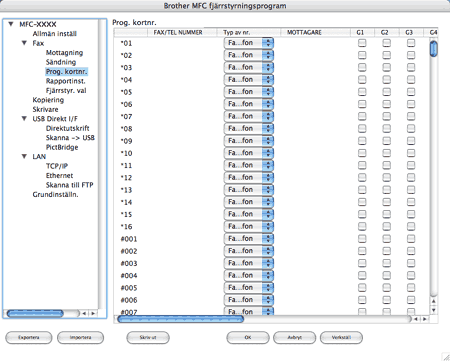Click row label #007
This screenshot has width=450, height=361.
[129, 312]
